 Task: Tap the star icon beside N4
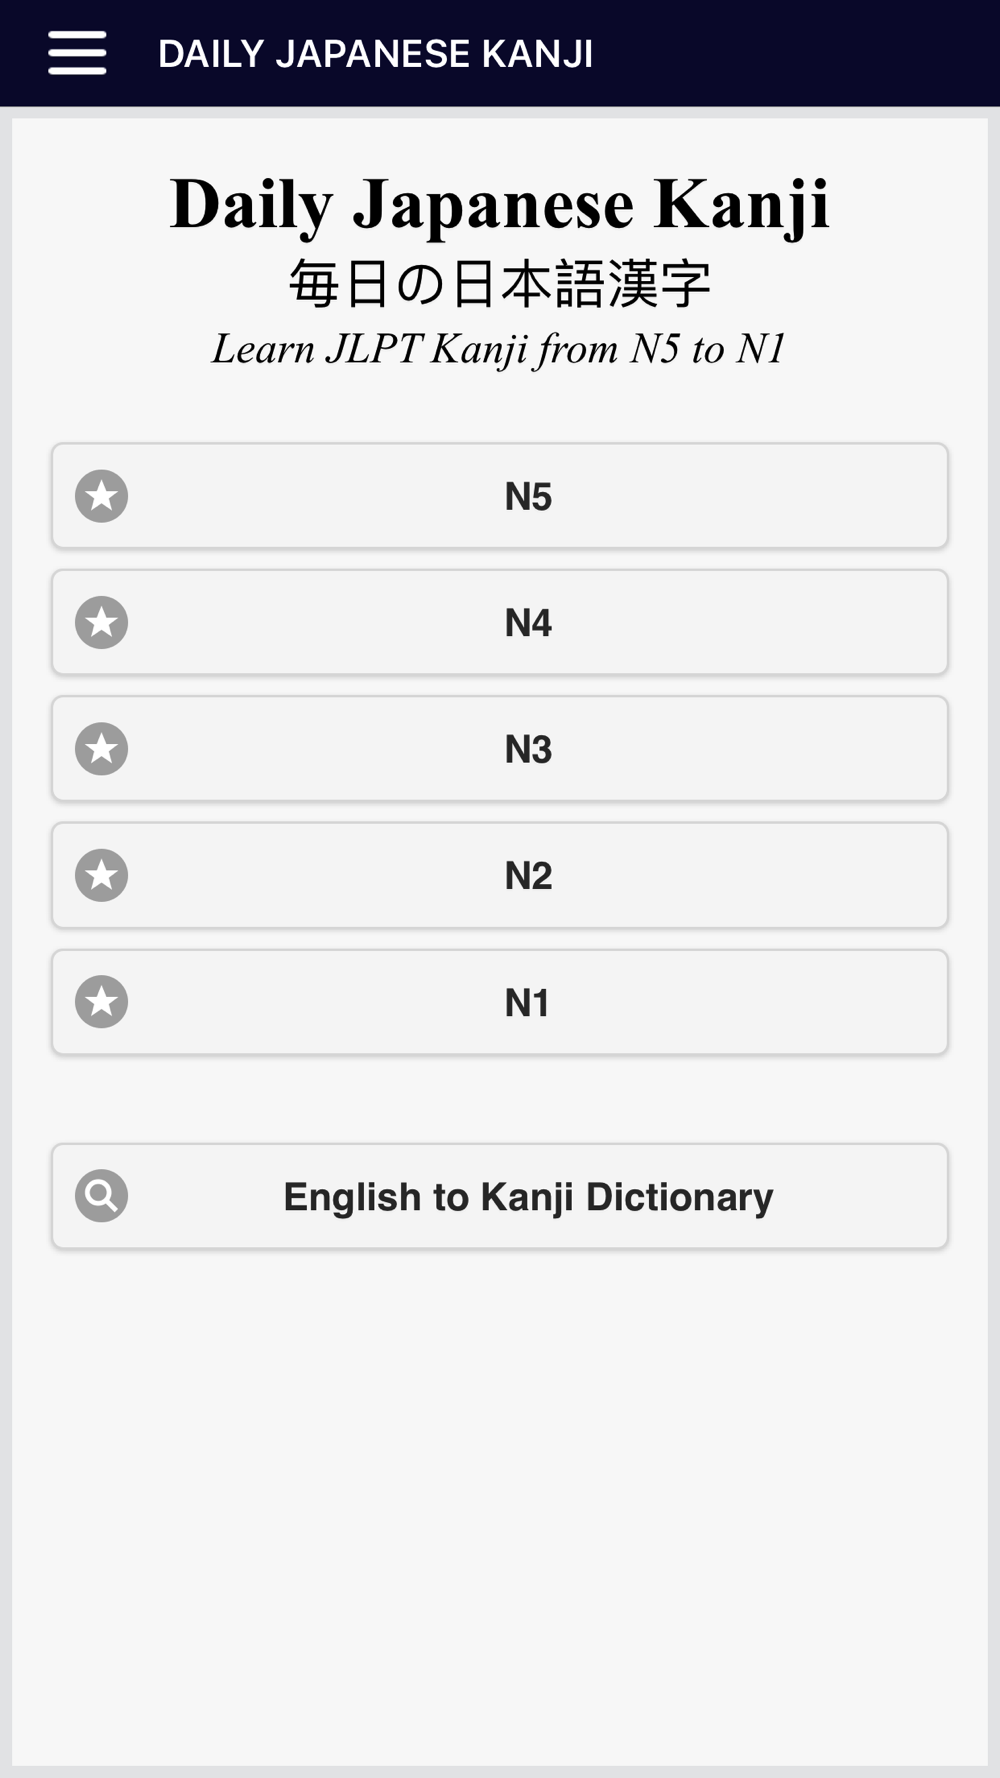[101, 623]
